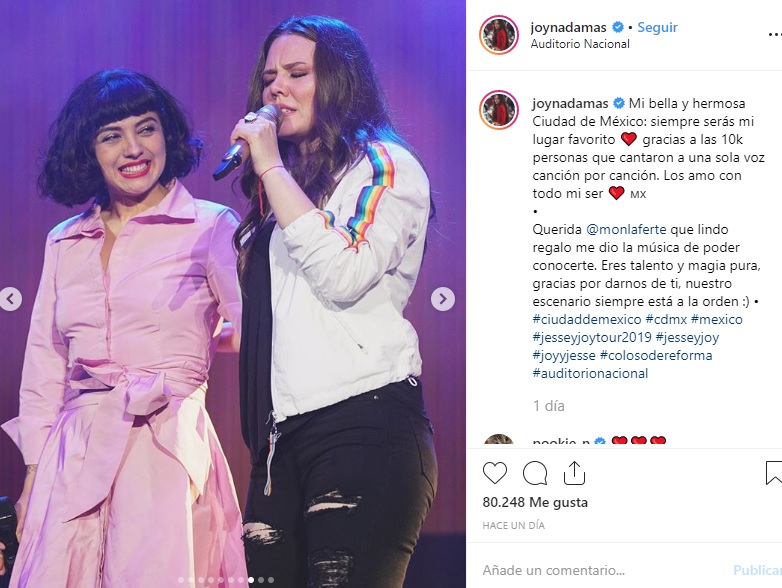View the 80.248 Me gusta likes list
Image resolution: width=782 pixels, height=588 pixels.
(x=535, y=502)
